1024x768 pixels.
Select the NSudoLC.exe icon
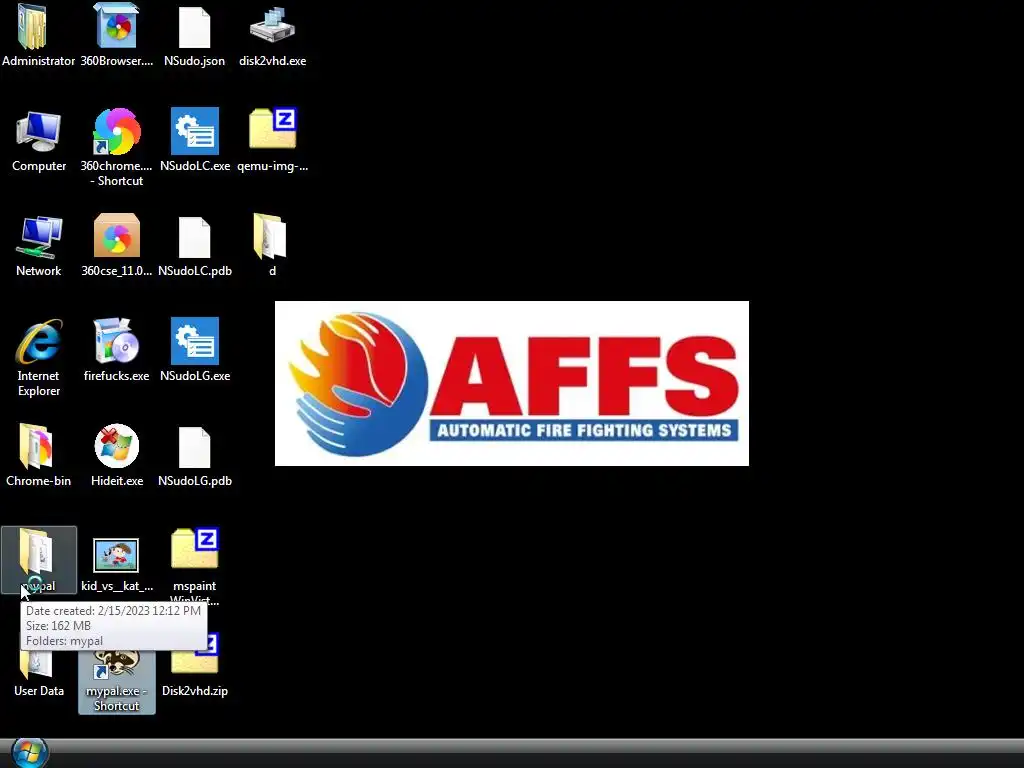coord(195,131)
